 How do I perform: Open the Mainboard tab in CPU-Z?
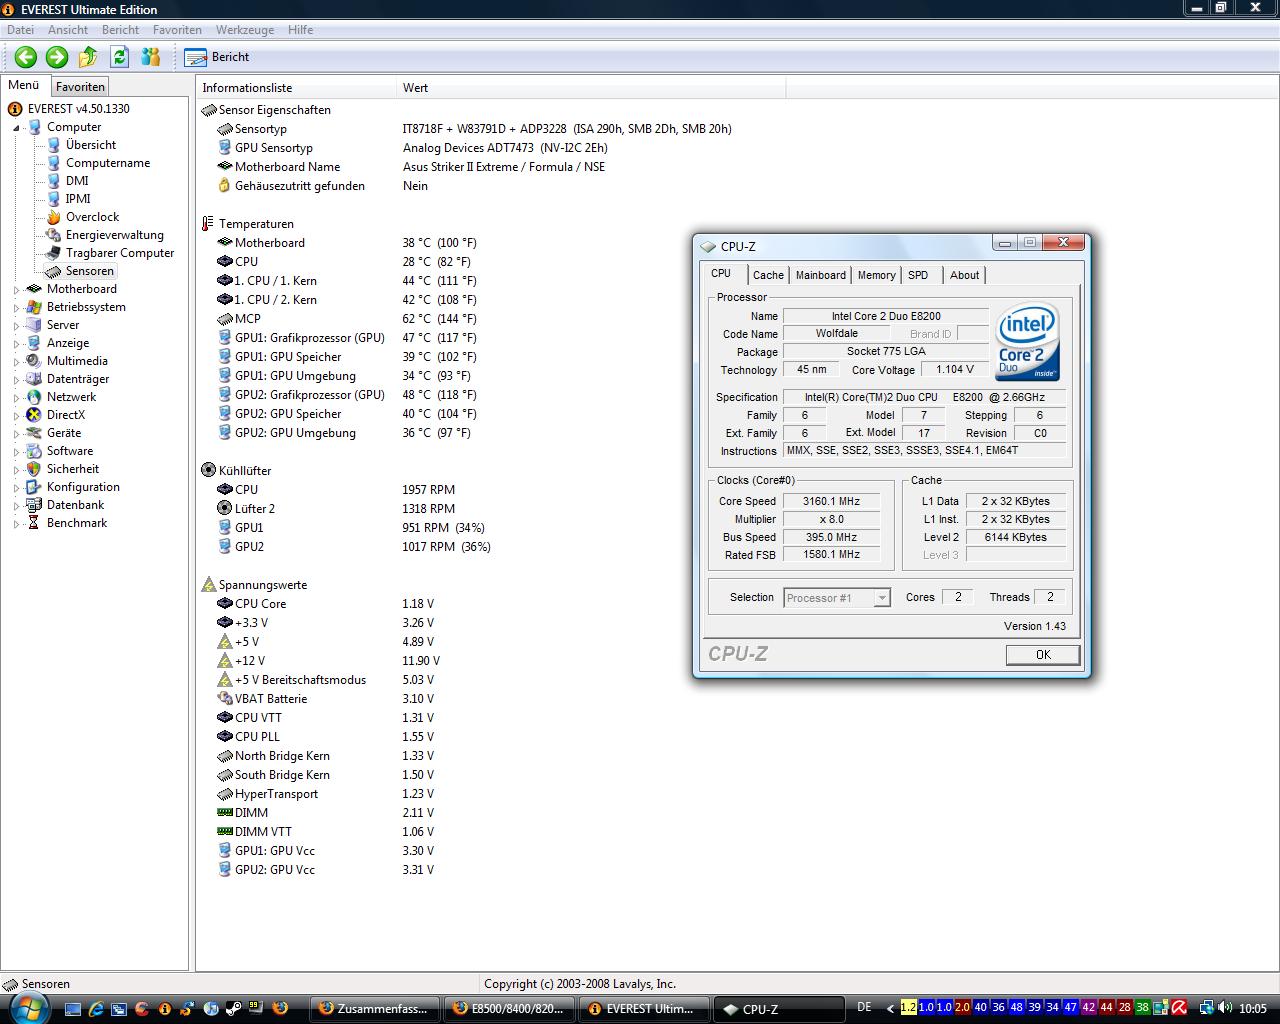tap(820, 275)
